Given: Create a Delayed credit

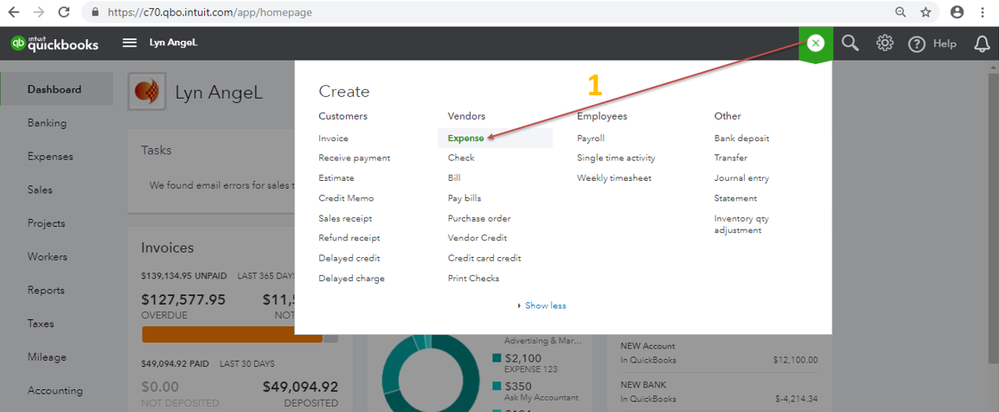Looking at the screenshot, I should (349, 258).
